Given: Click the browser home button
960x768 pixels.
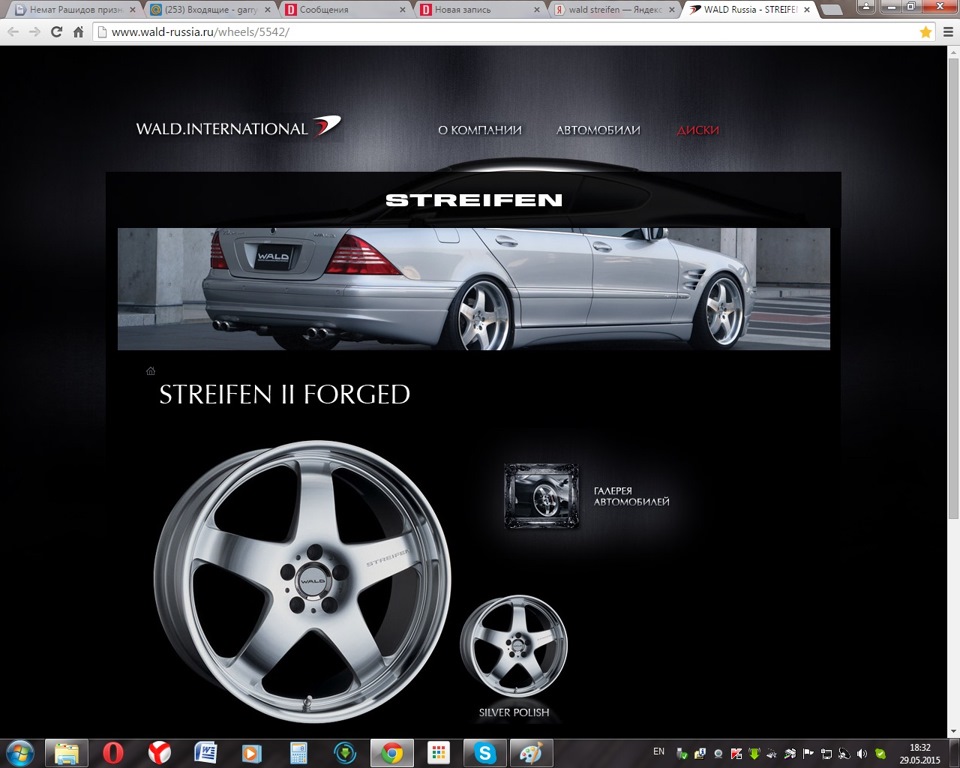Looking at the screenshot, I should pos(78,31).
